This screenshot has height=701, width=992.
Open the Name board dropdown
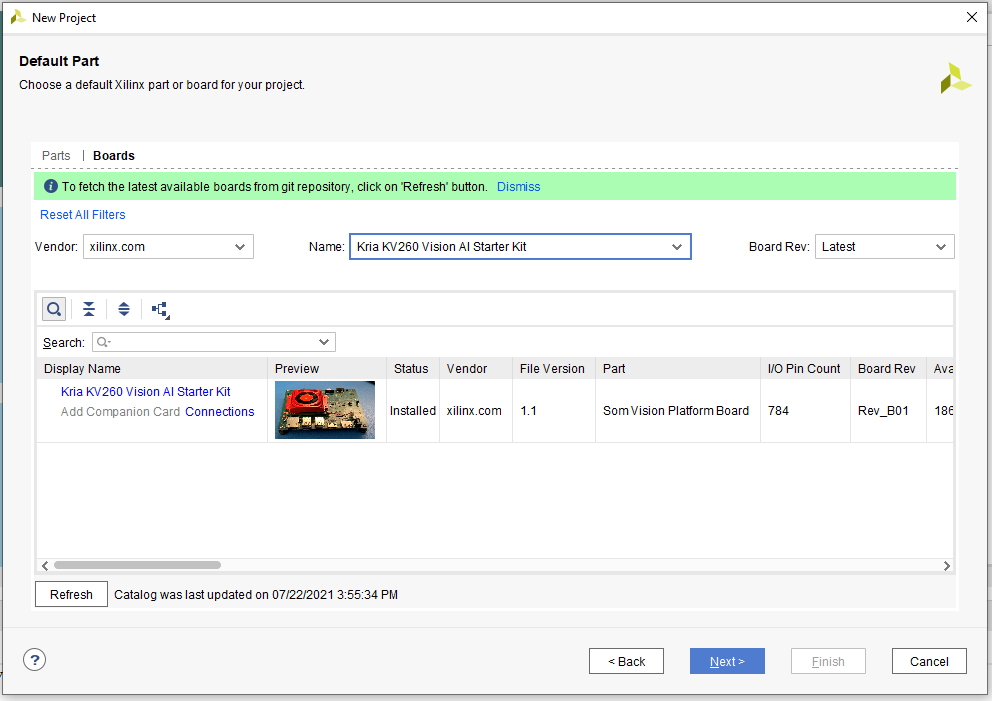(x=520, y=247)
